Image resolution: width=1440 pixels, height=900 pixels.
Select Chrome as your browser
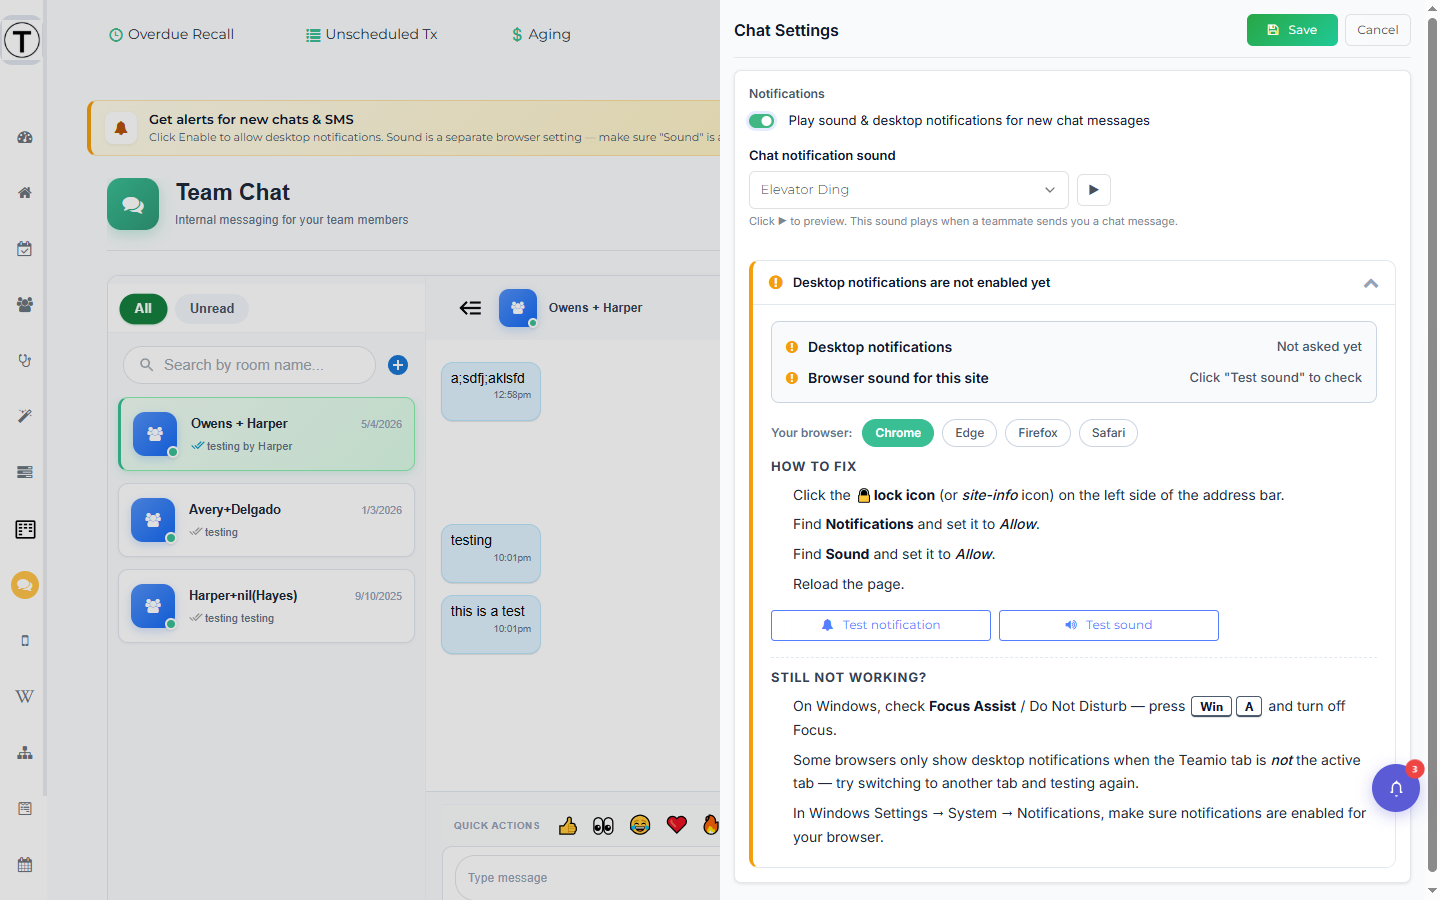(898, 433)
